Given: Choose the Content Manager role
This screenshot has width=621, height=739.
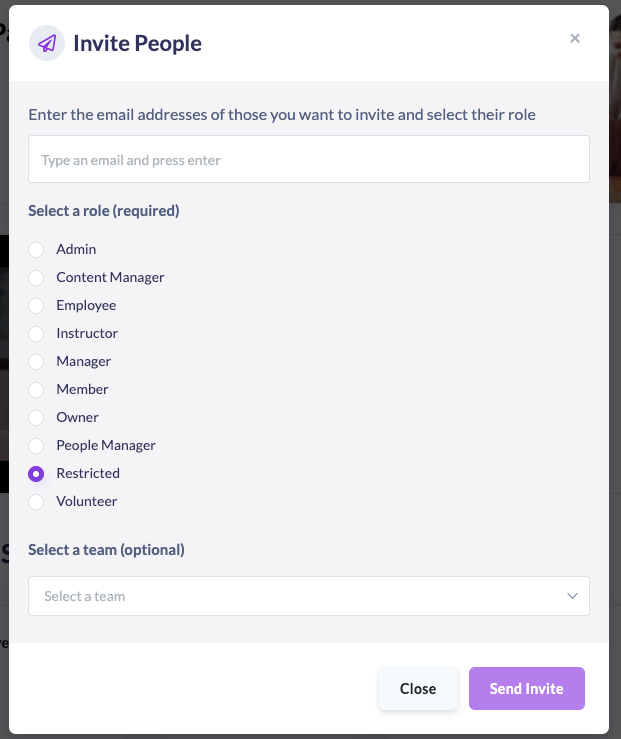Looking at the screenshot, I should (36, 277).
